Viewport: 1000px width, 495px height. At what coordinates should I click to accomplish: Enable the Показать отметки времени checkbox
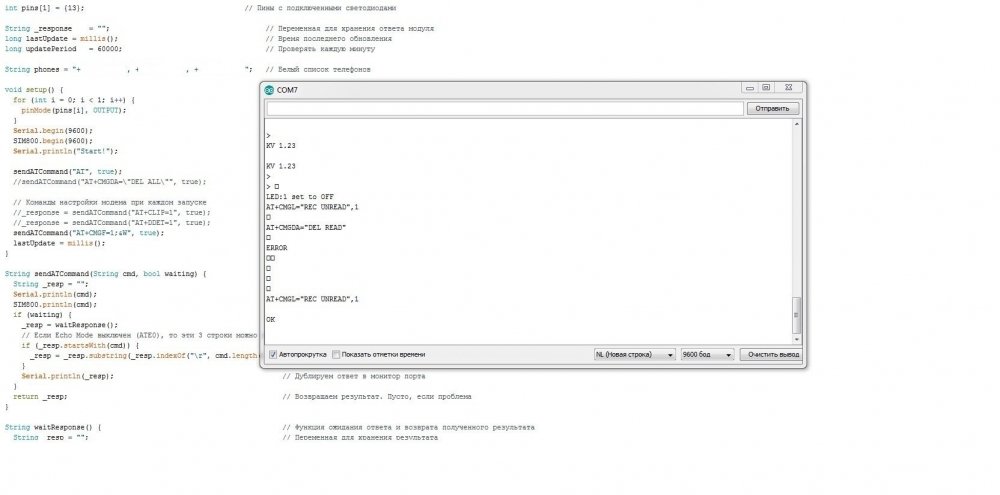click(336, 355)
